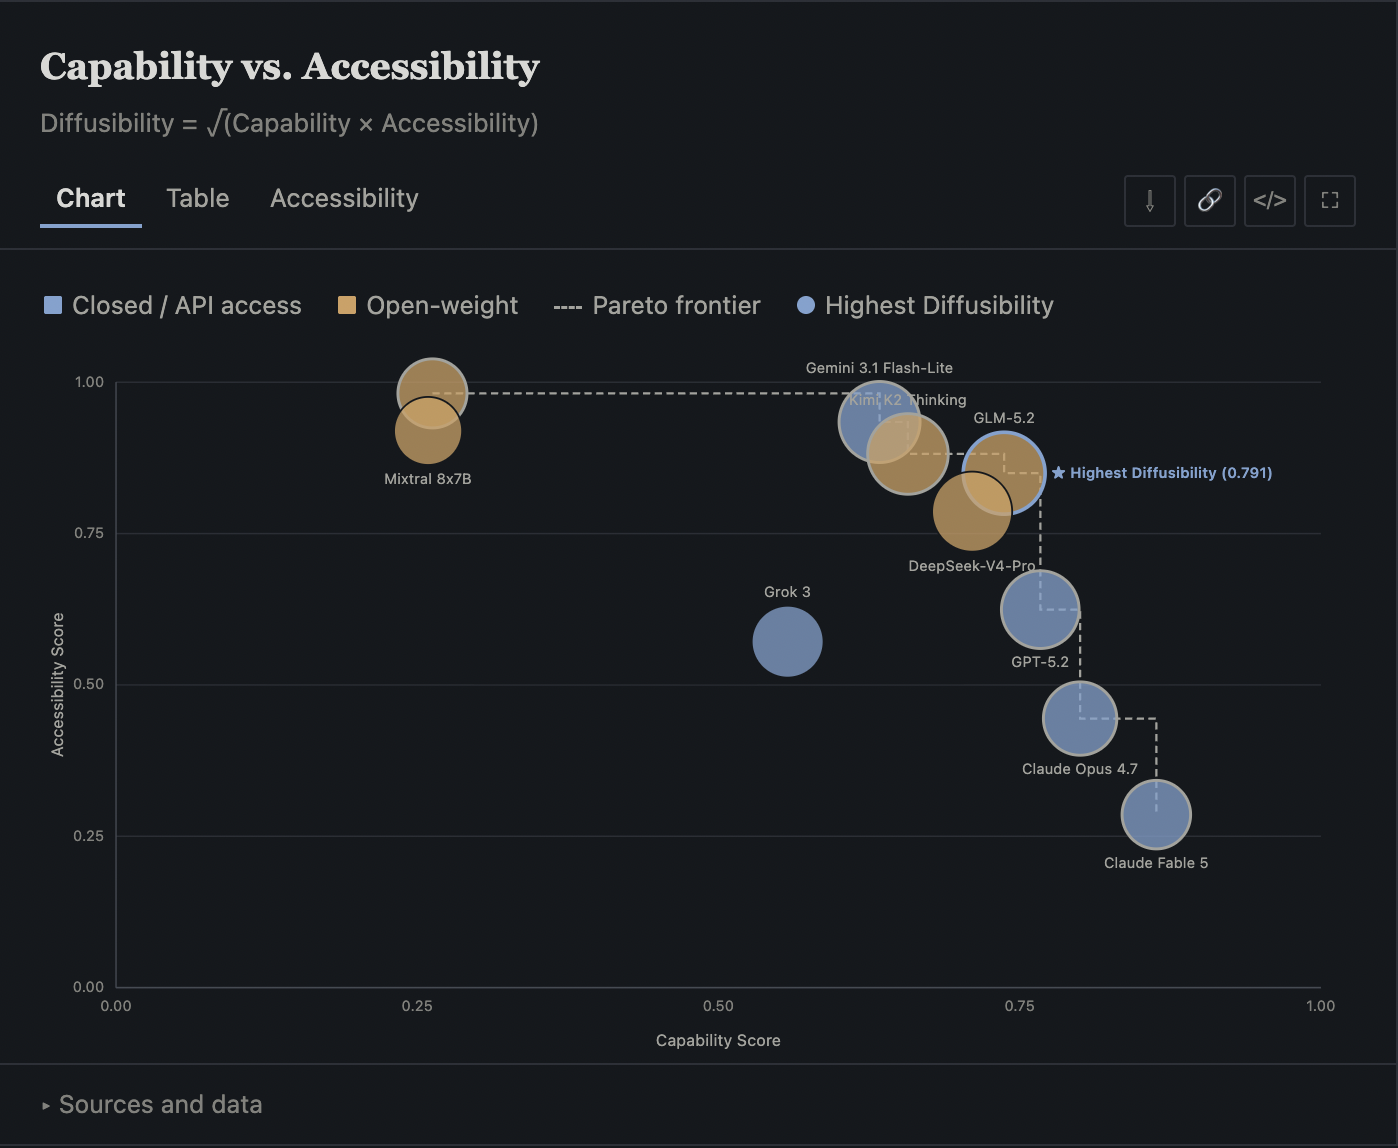Click the blue Closed / API access swatch

tap(53, 305)
